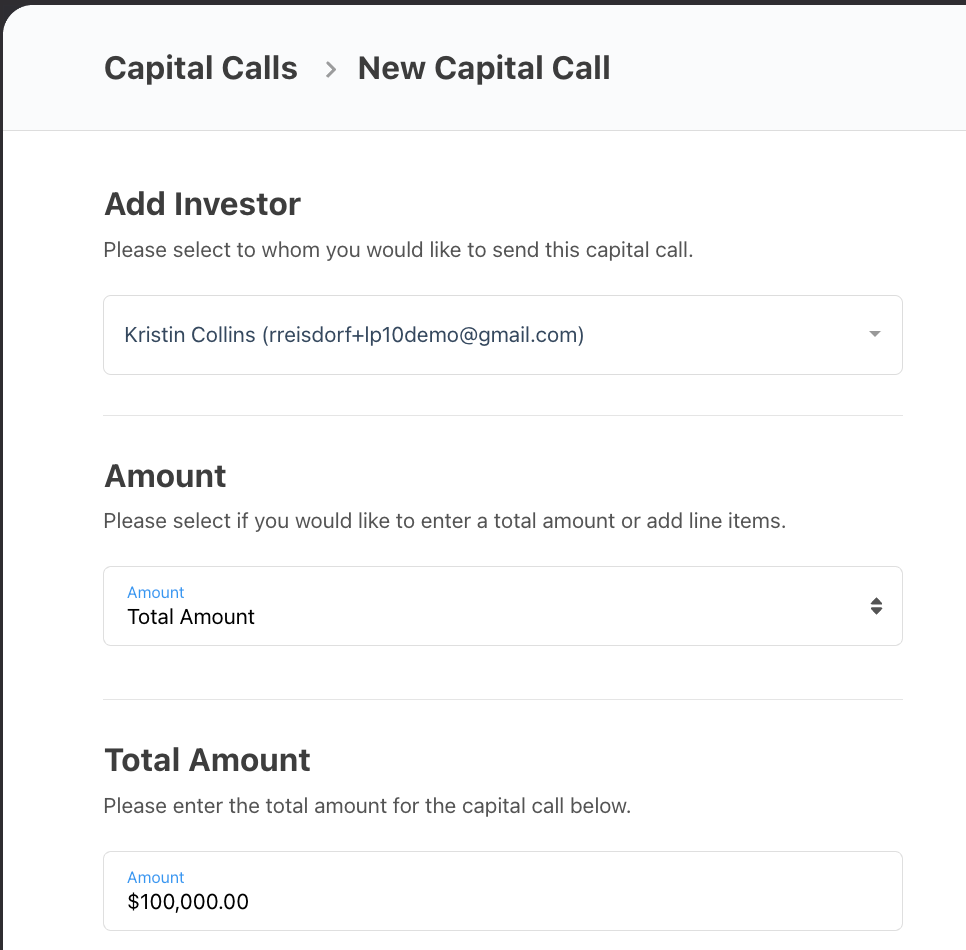Click the breadcrumb chevron separator icon

tap(329, 69)
